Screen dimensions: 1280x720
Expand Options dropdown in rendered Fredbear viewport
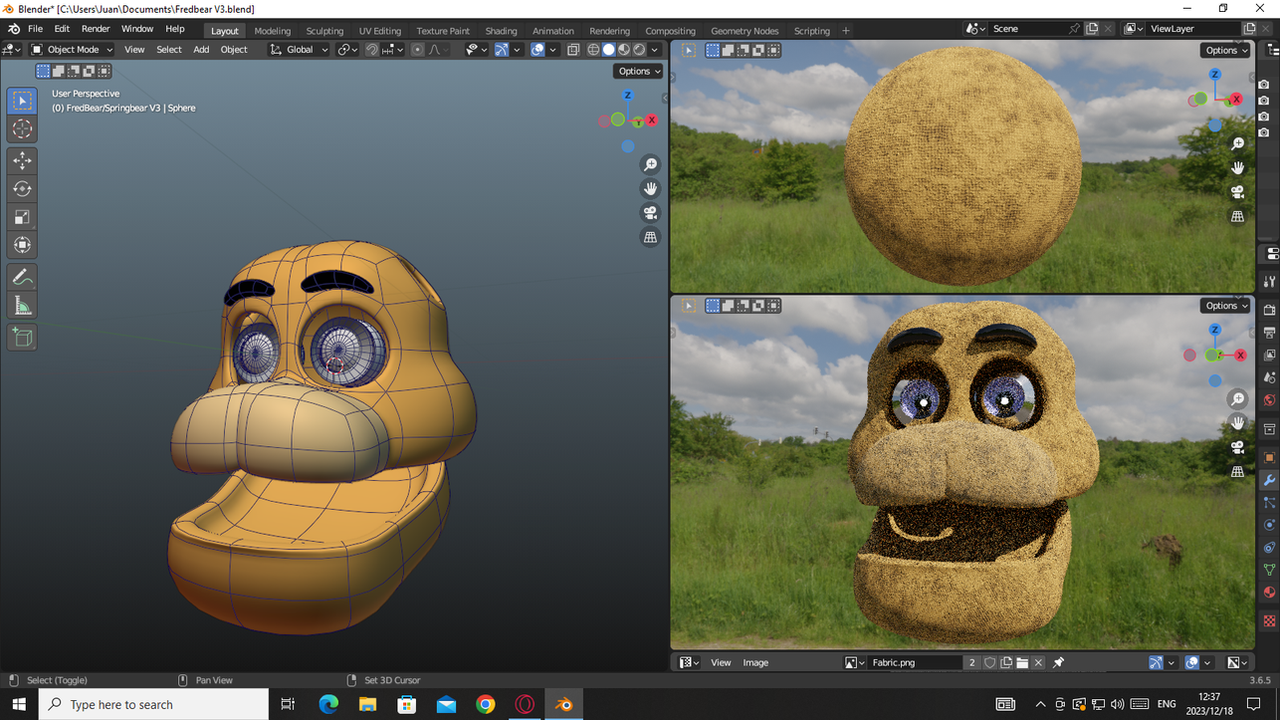pos(1225,306)
